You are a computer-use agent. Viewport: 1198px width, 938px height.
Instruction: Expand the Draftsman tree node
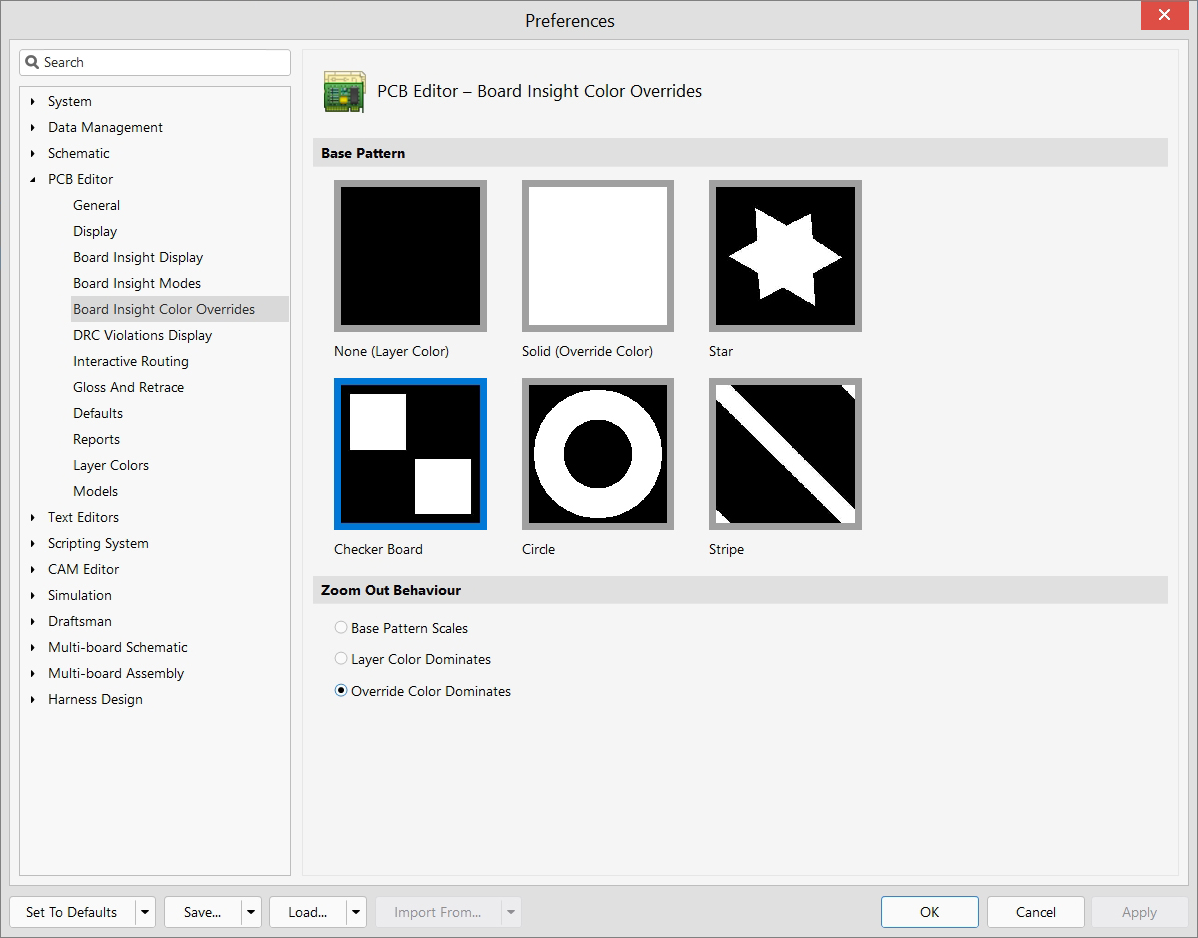tap(33, 622)
